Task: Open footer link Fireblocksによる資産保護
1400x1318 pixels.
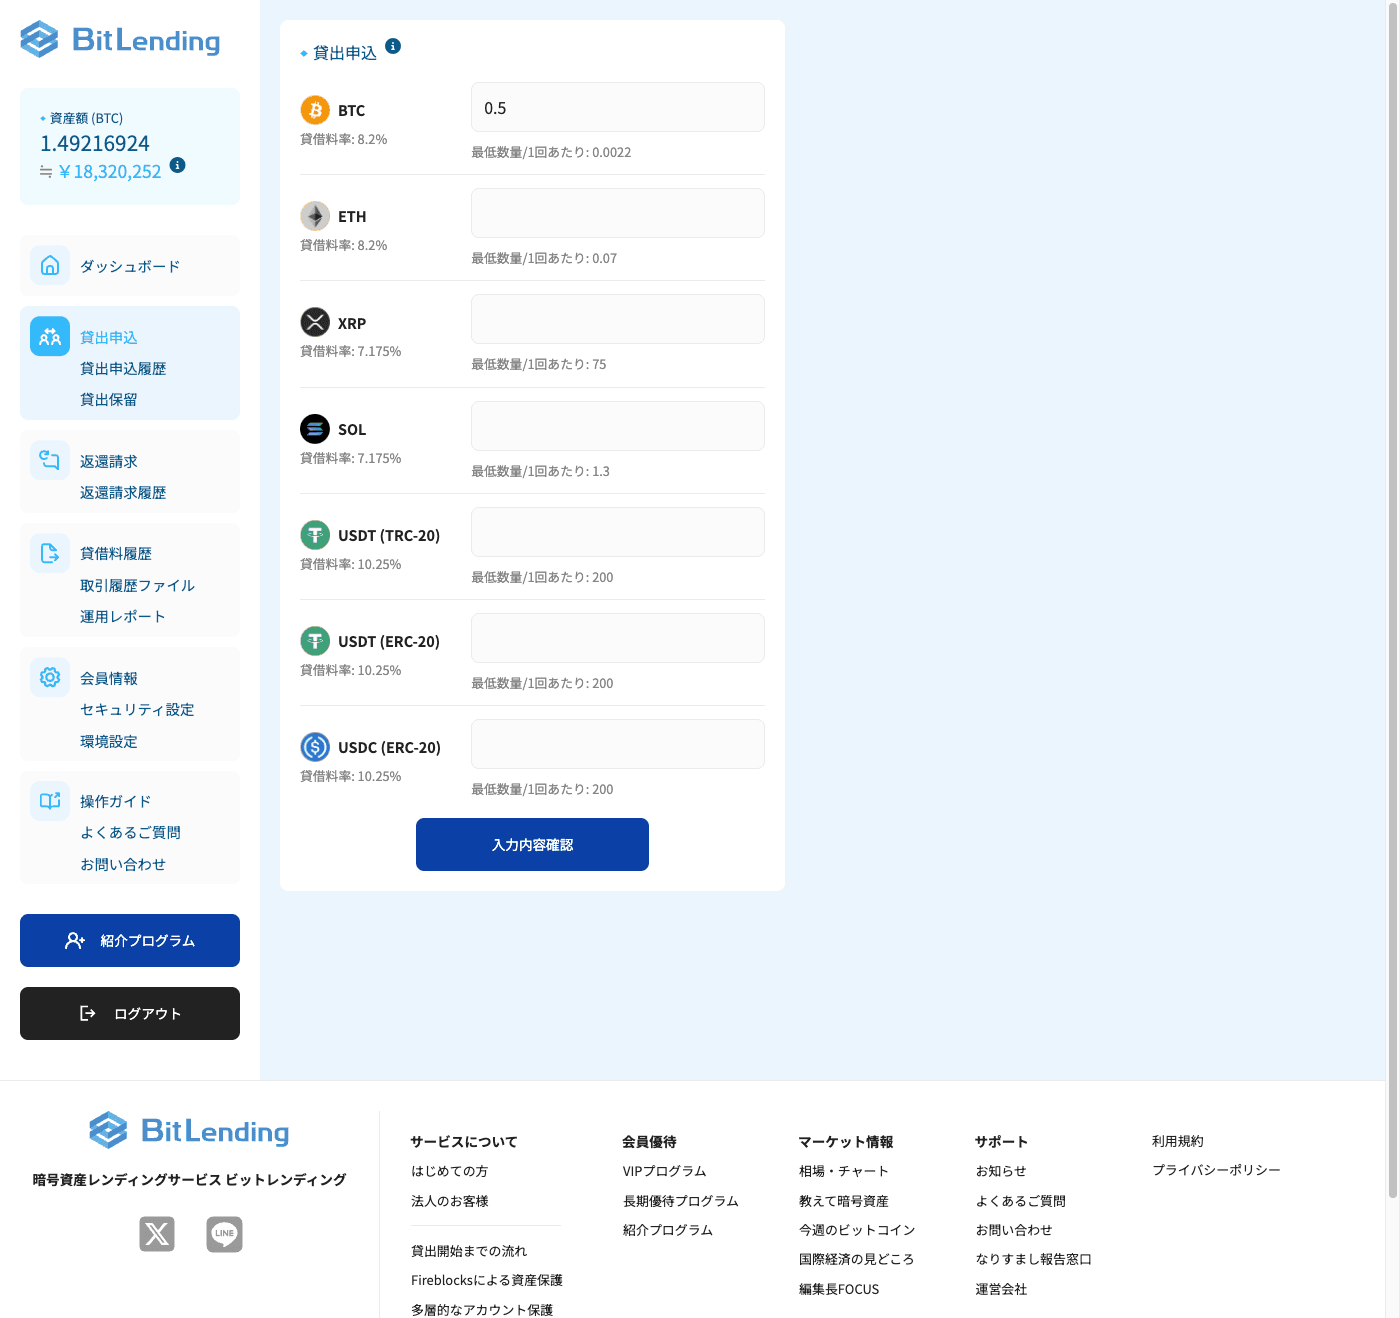Action: click(486, 1280)
